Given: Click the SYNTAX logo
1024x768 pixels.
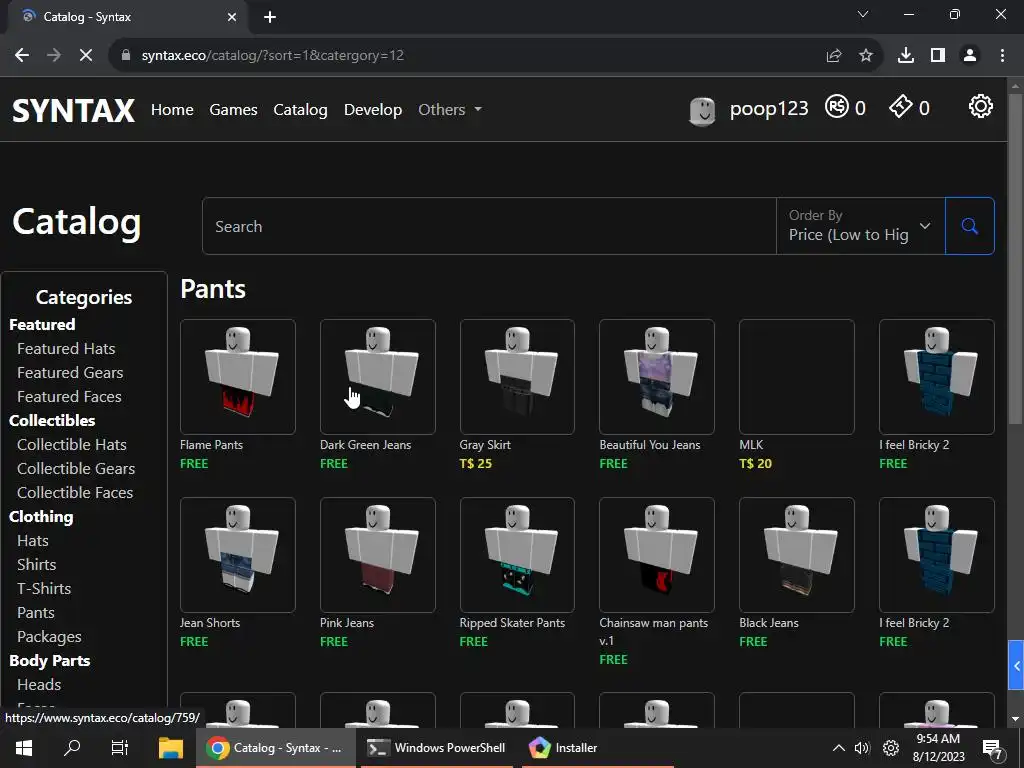Looking at the screenshot, I should point(73,110).
